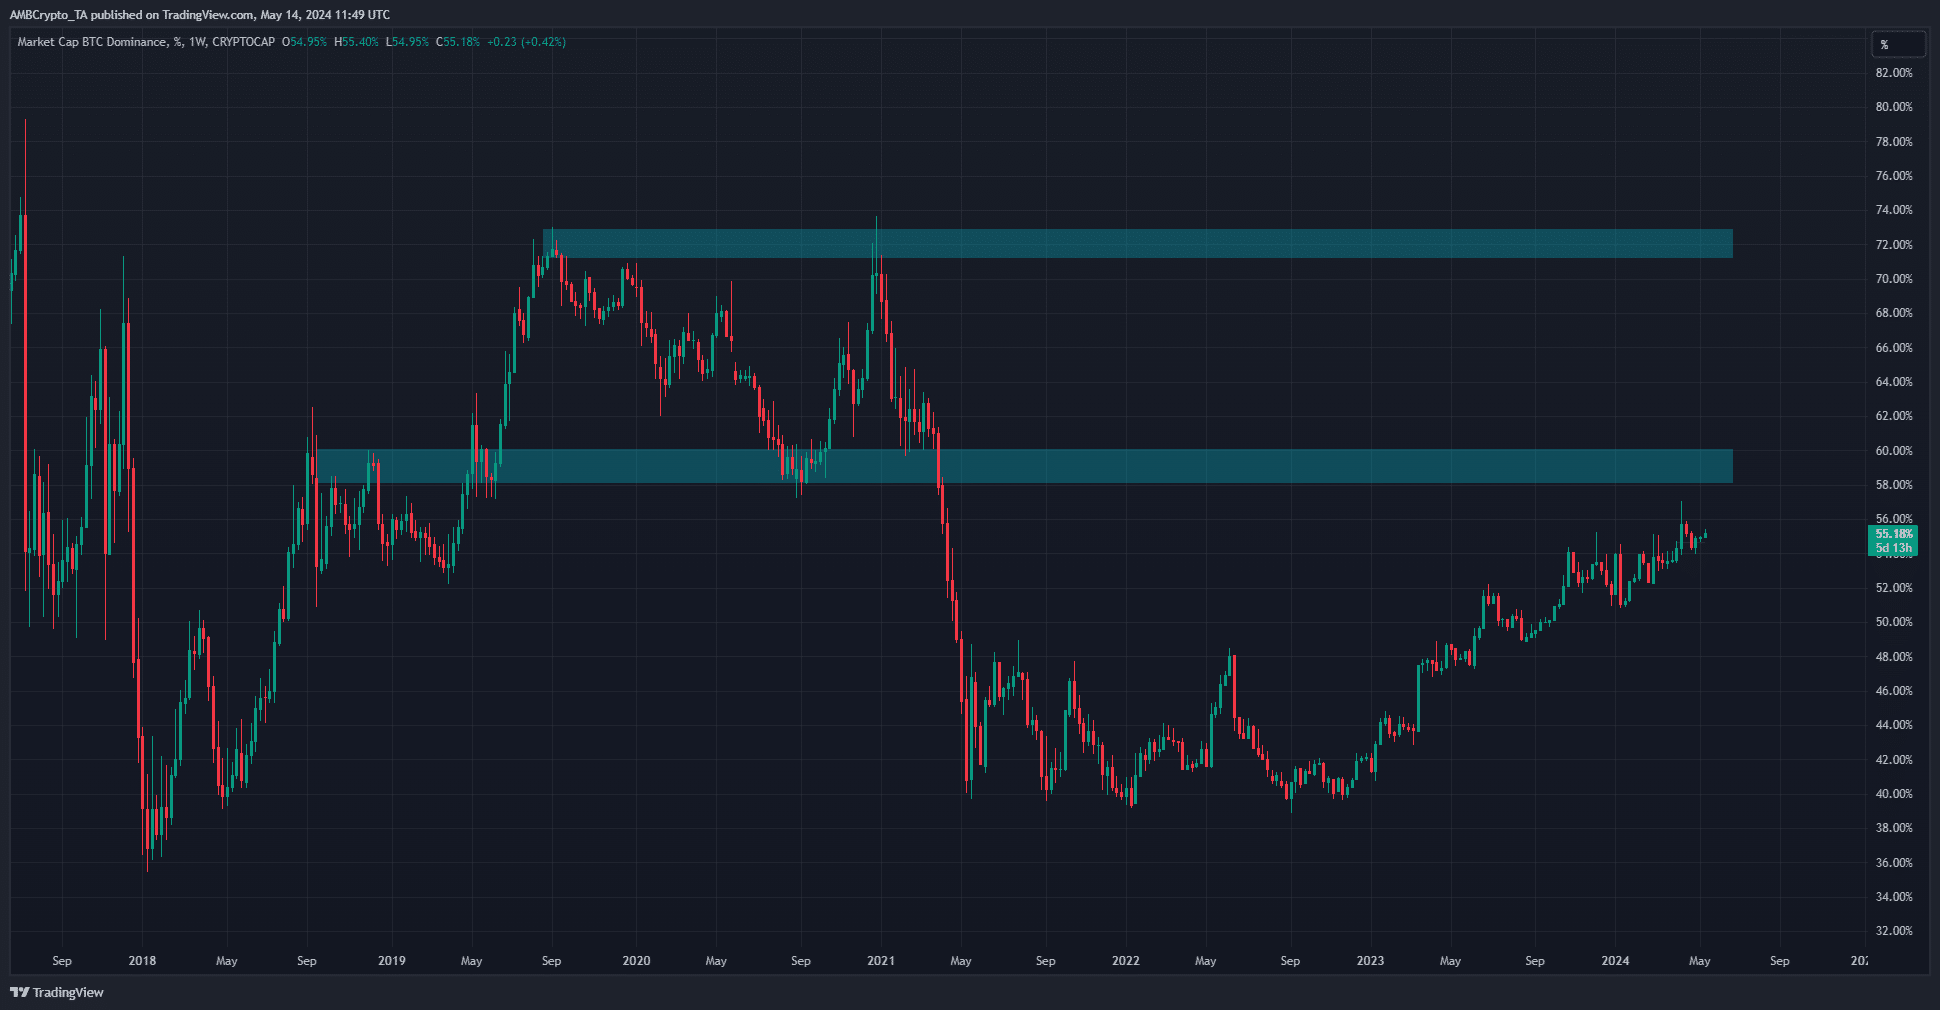Click the close value C55.18%

(458, 42)
